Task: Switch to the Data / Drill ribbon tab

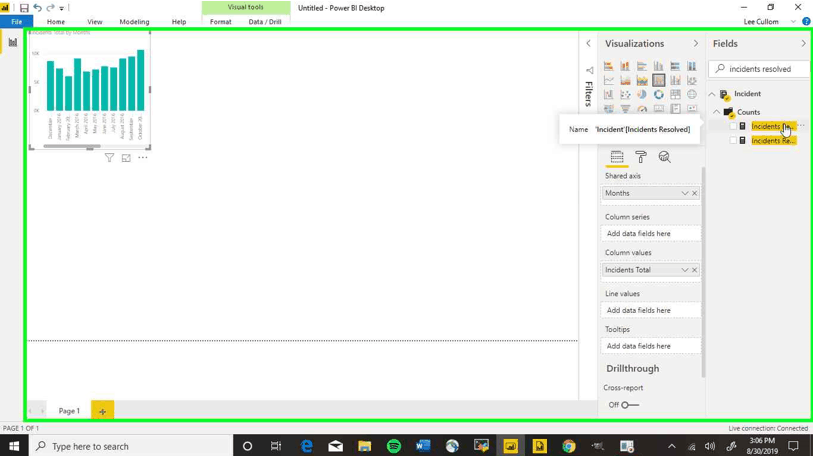Action: tap(265, 22)
